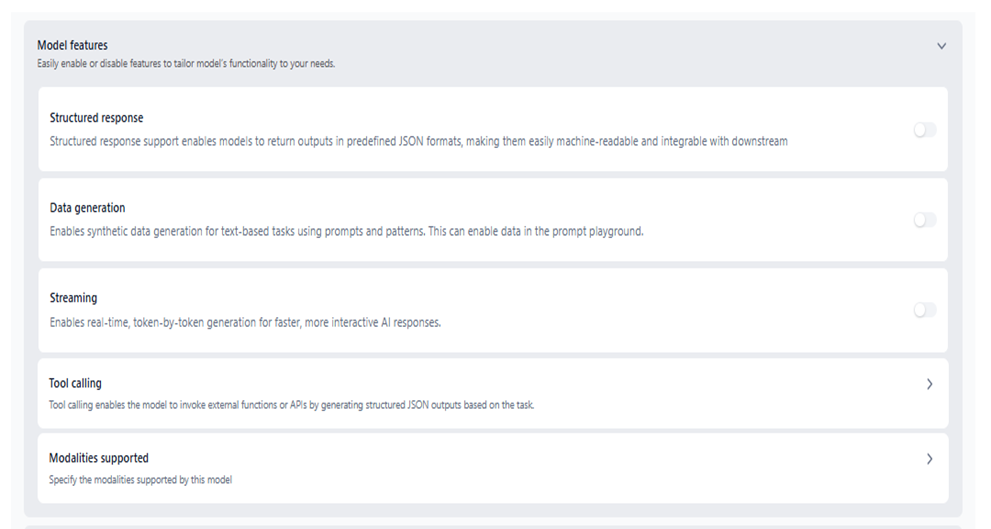
Task: Open the Modalities supported title
Action: click(98, 458)
